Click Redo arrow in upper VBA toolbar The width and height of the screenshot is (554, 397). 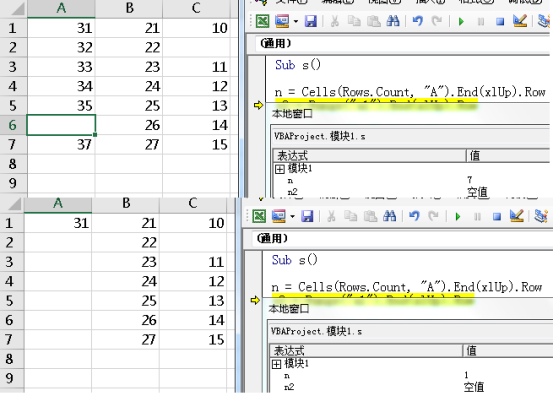[437, 22]
